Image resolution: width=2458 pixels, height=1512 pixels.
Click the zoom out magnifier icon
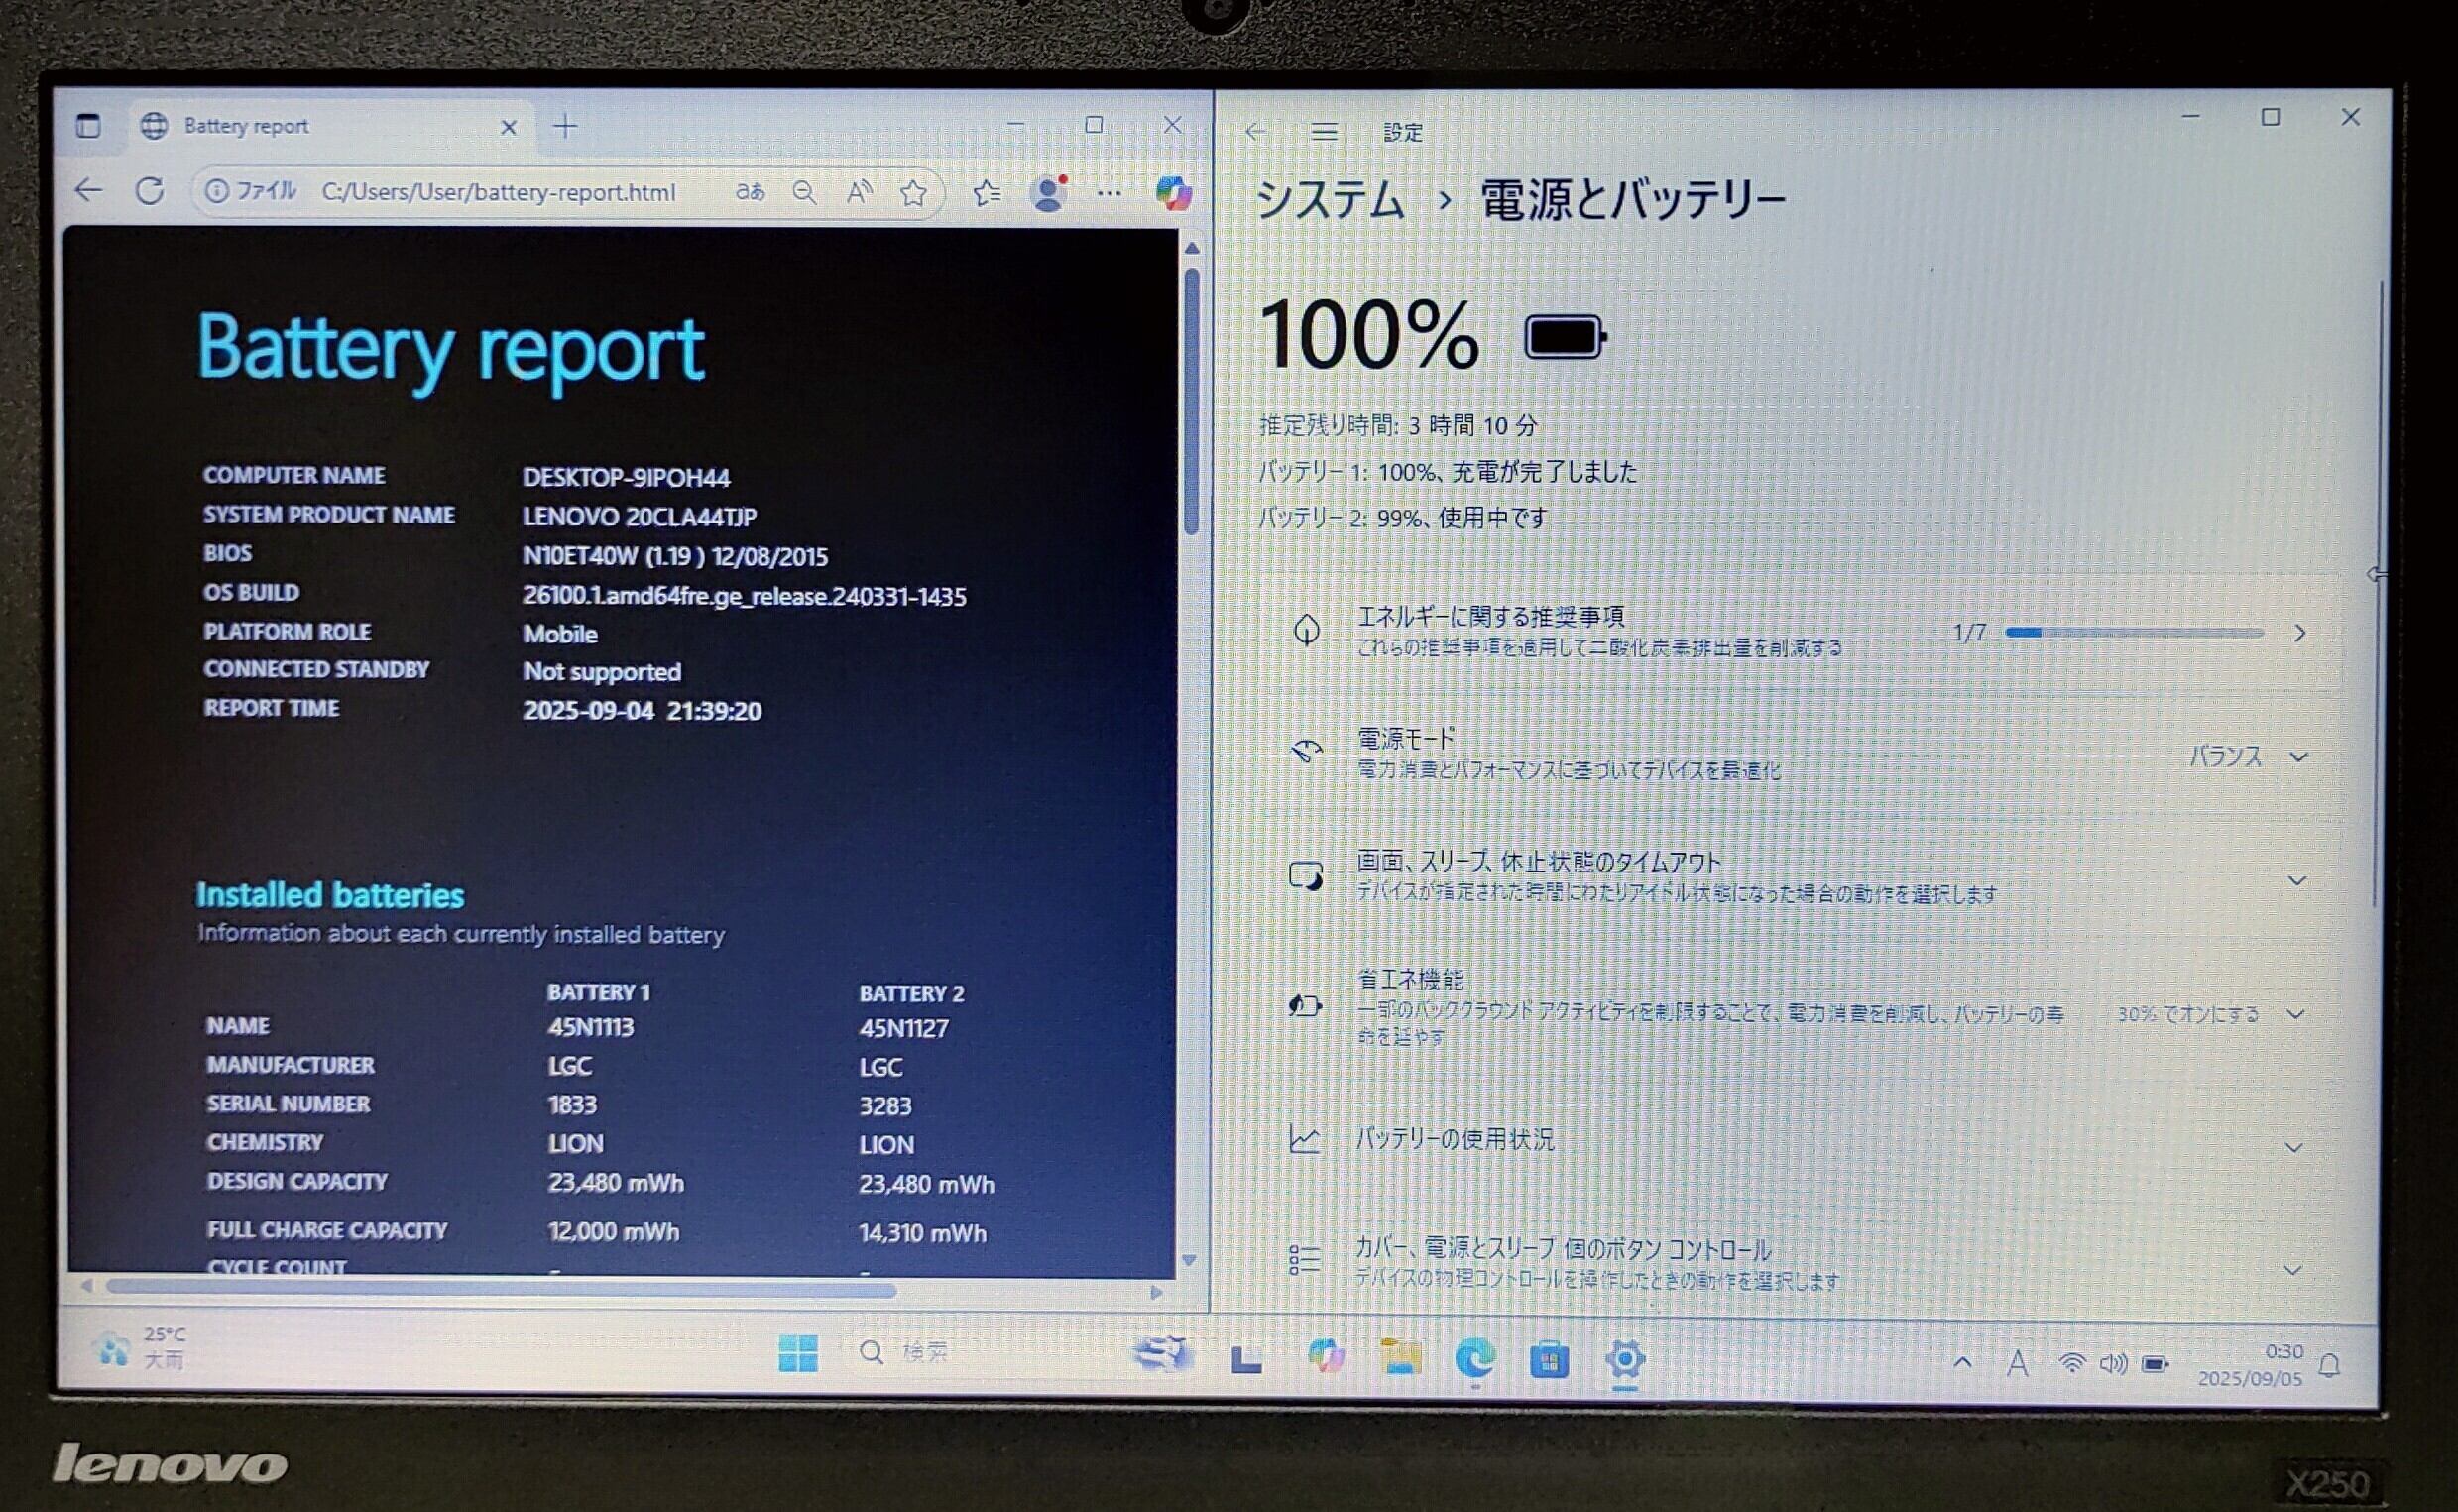(804, 193)
